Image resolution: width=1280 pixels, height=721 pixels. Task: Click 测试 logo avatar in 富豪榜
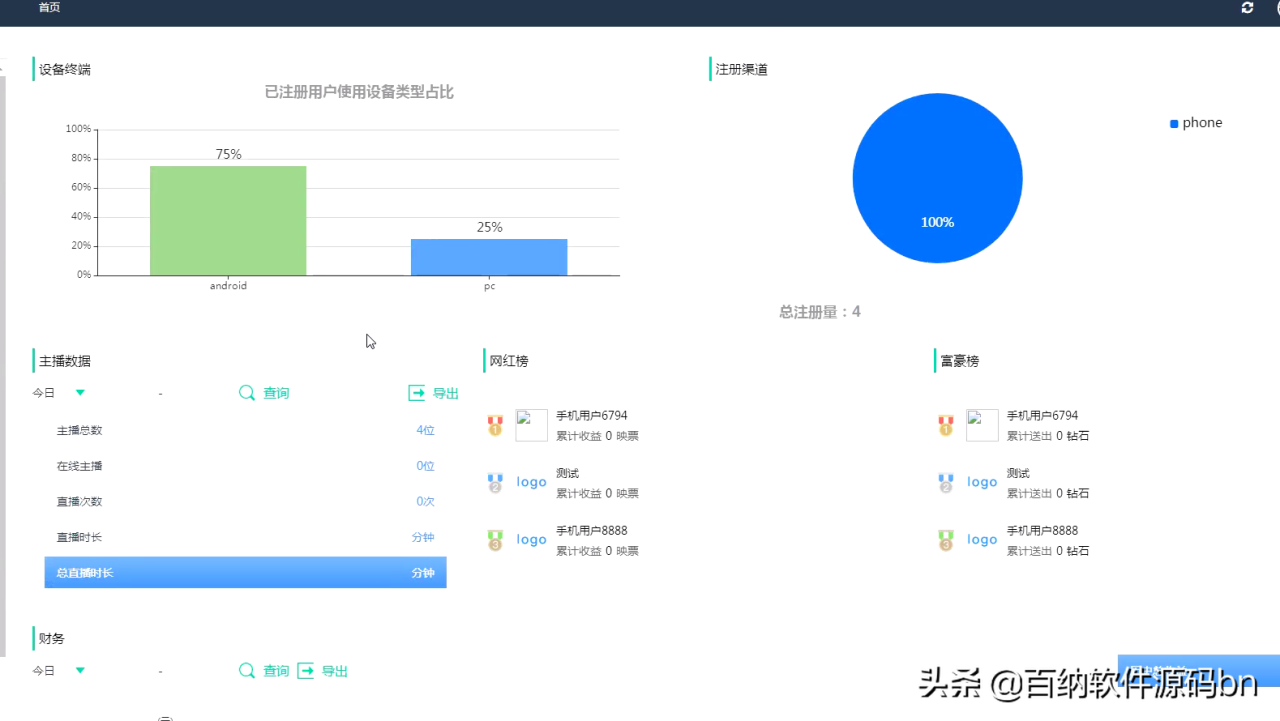(x=982, y=482)
